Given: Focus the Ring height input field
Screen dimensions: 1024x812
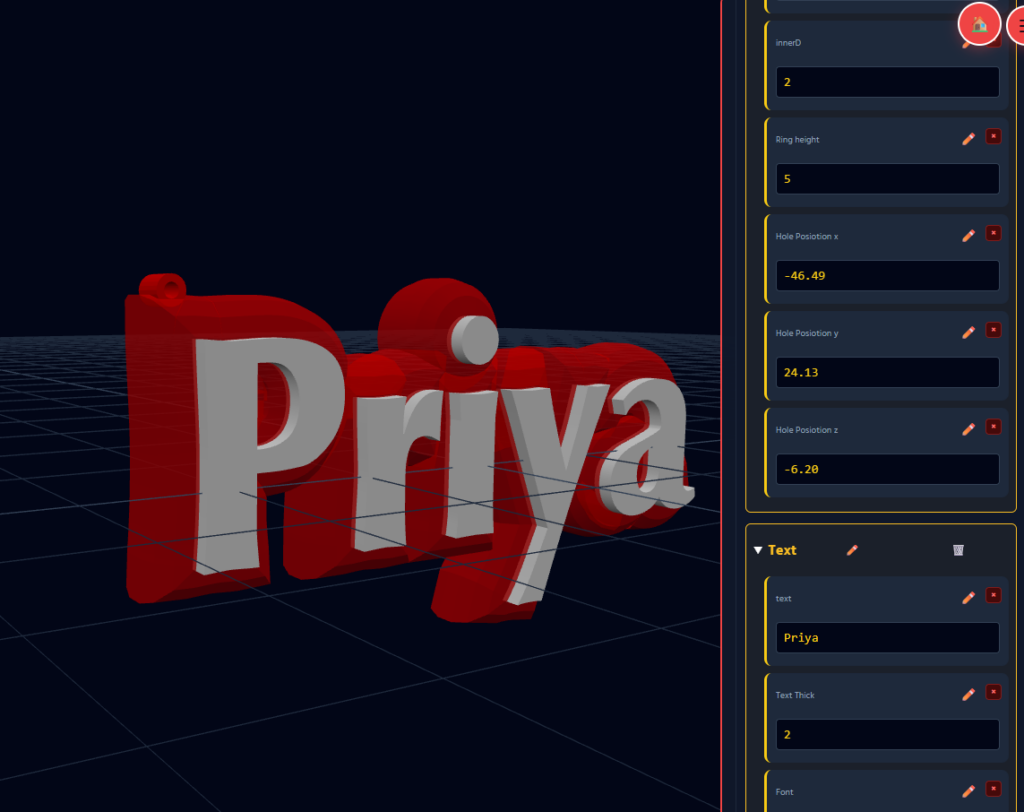Looking at the screenshot, I should [887, 179].
